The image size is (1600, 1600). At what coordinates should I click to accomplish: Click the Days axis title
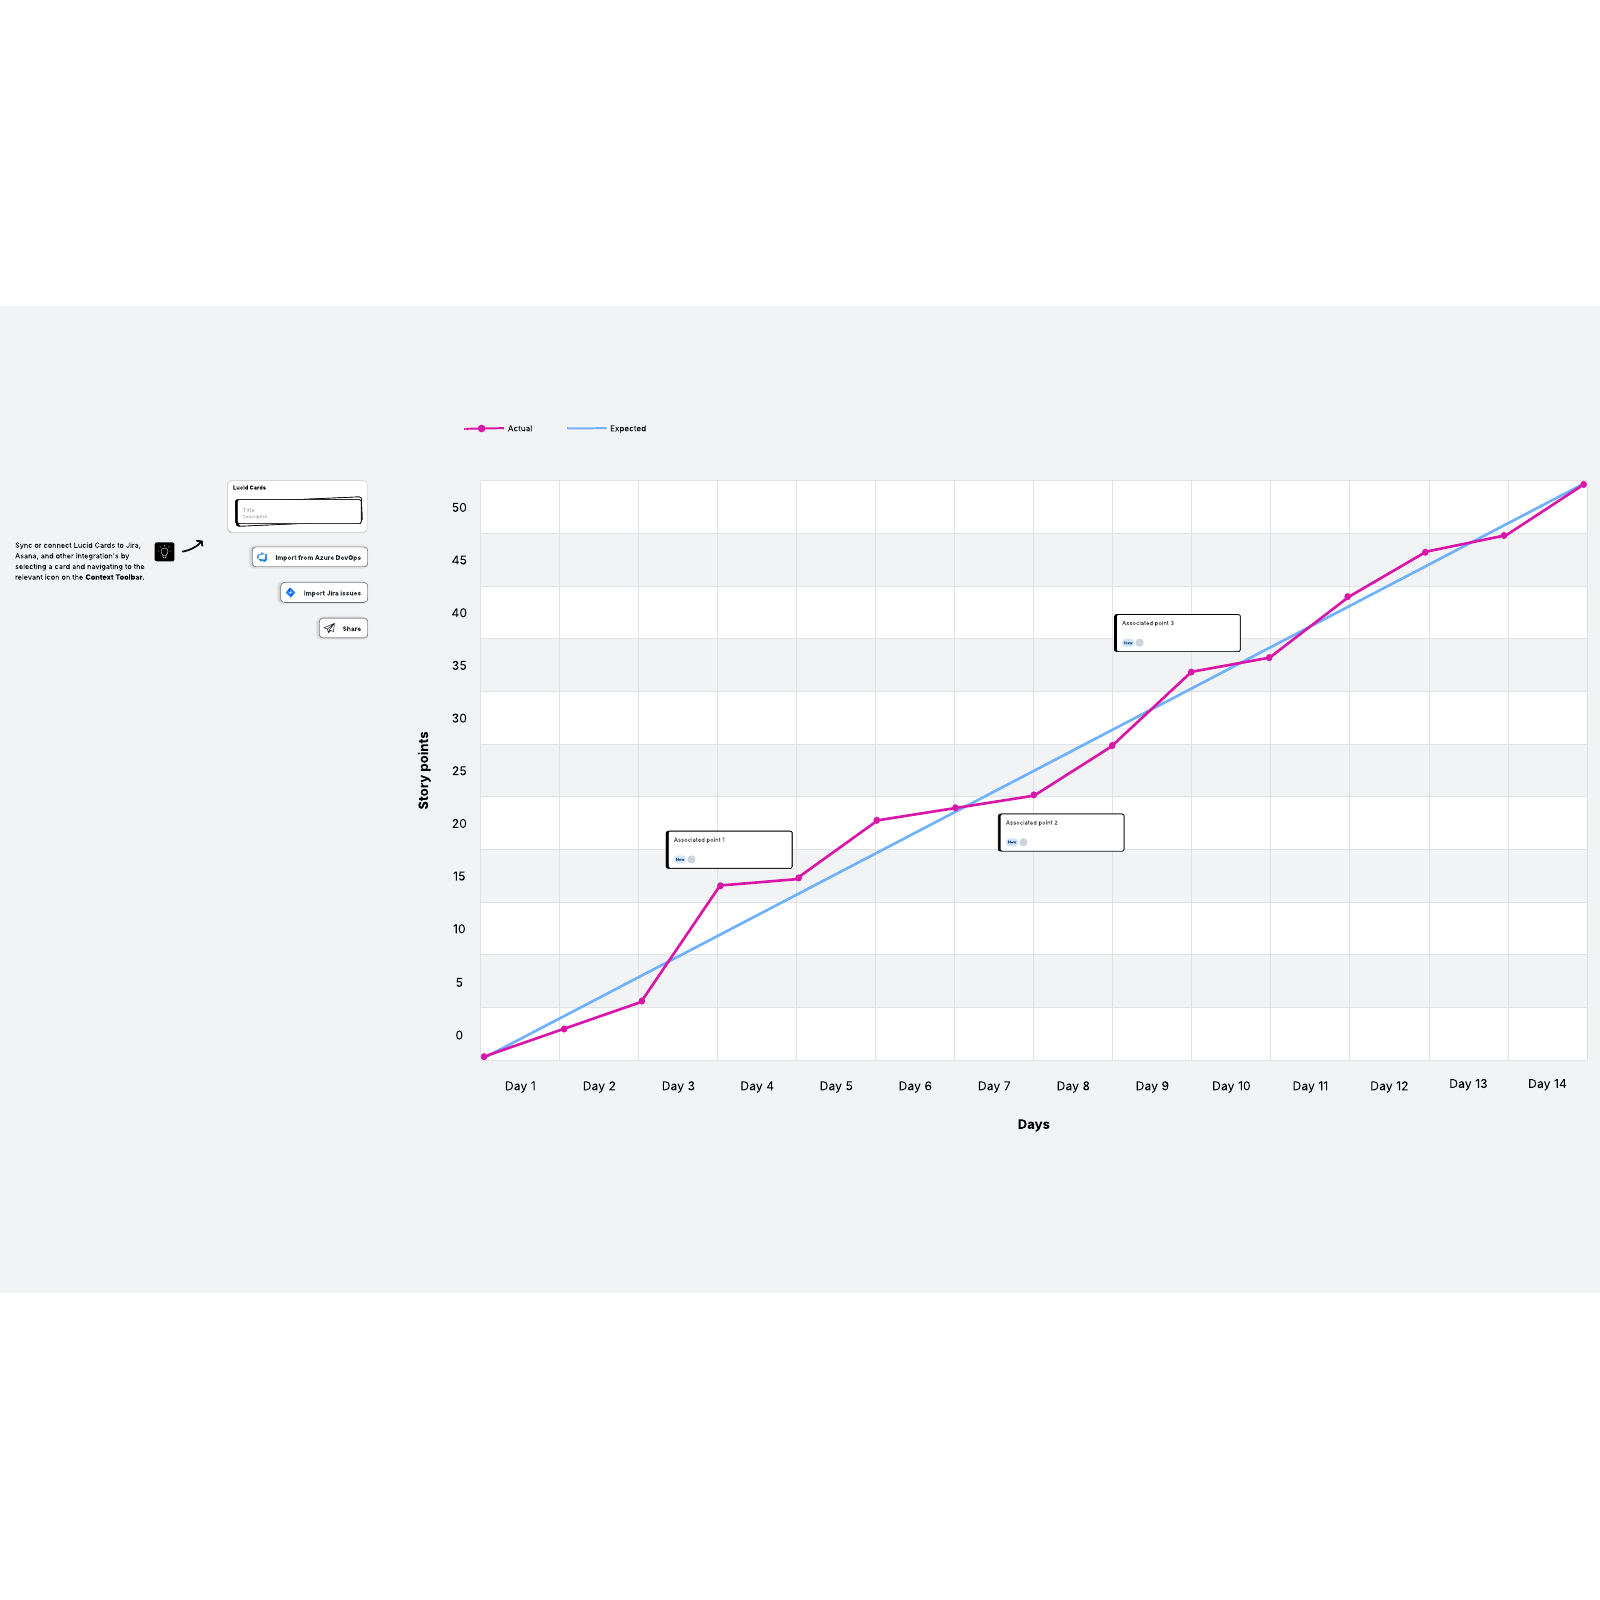pyautogui.click(x=1033, y=1124)
